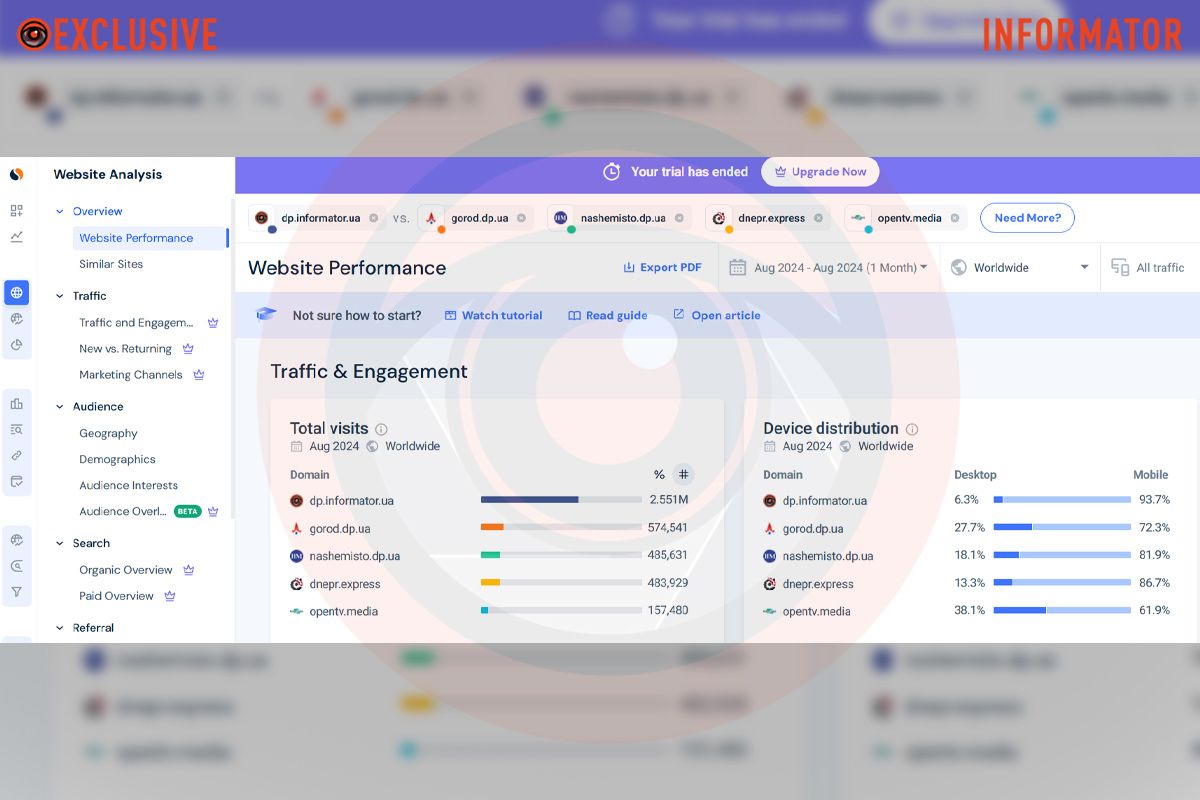Switch Total visits to percent view
1200x800 pixels.
659,475
